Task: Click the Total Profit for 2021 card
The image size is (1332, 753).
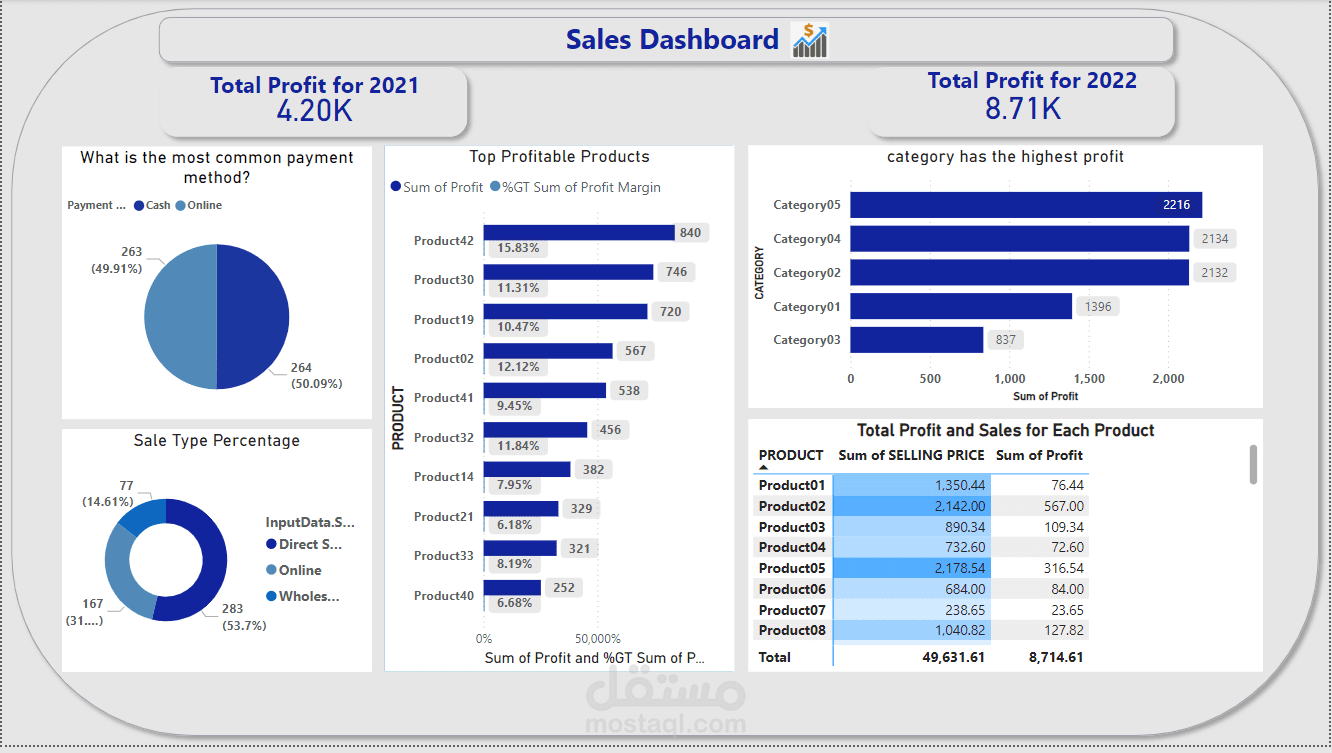Action: 314,100
